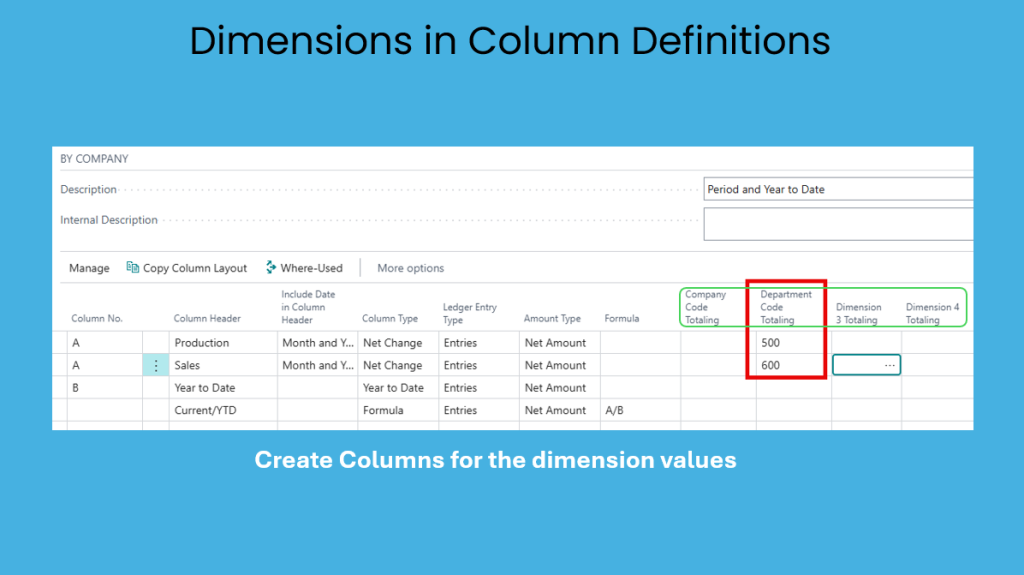Select the Formula column type cell
1024x575 pixels.
pyautogui.click(x=397, y=411)
